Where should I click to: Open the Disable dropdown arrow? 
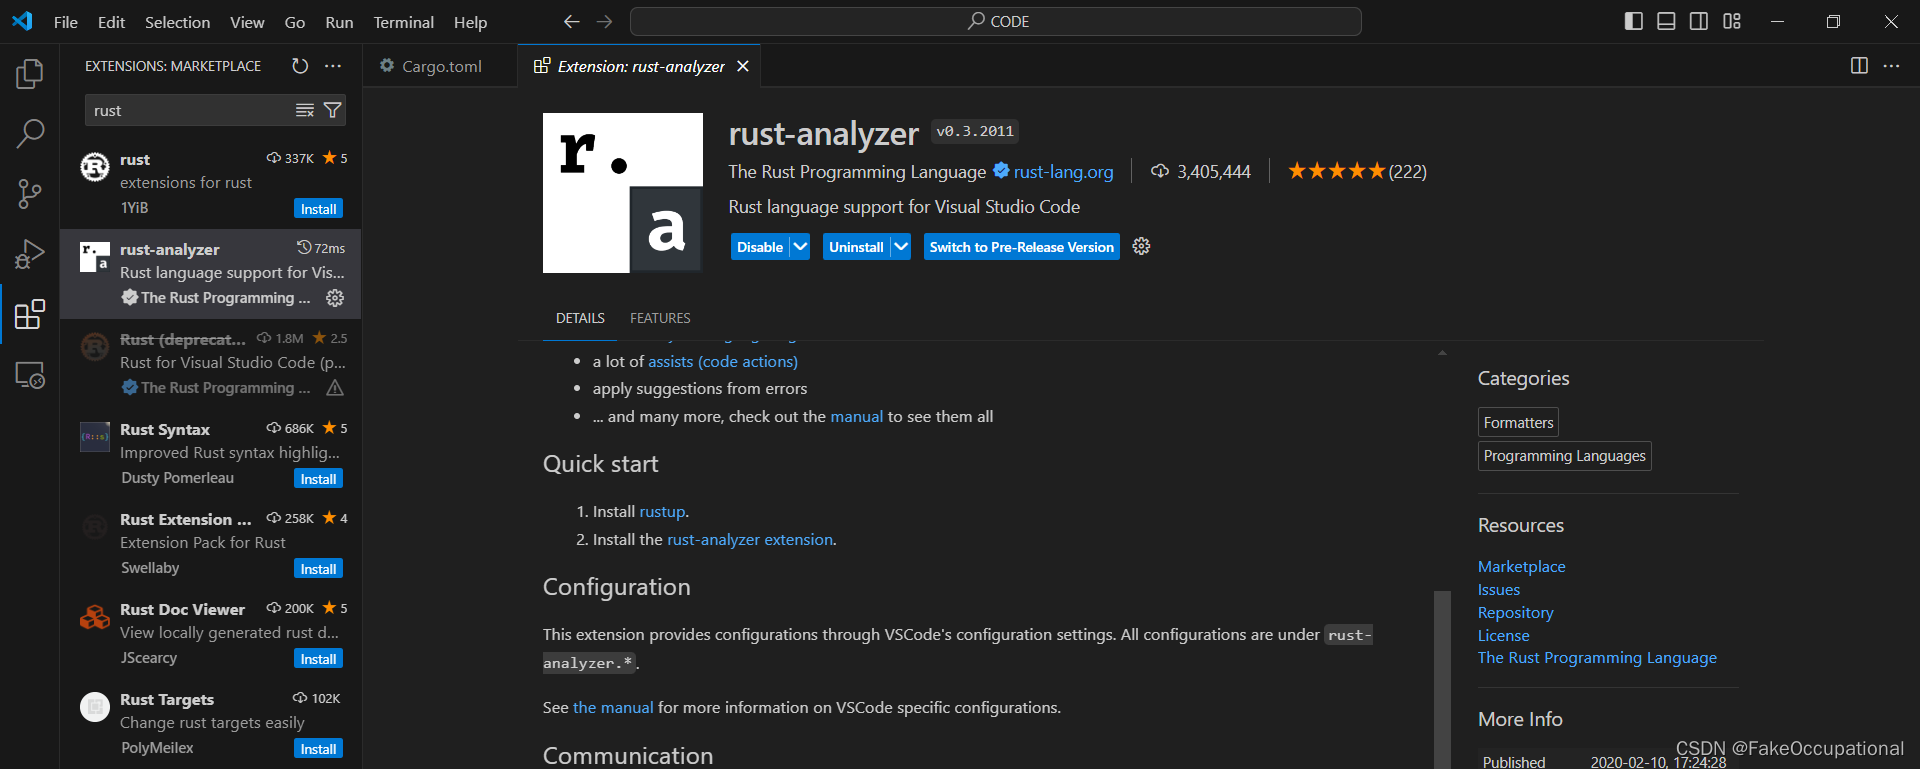[800, 247]
